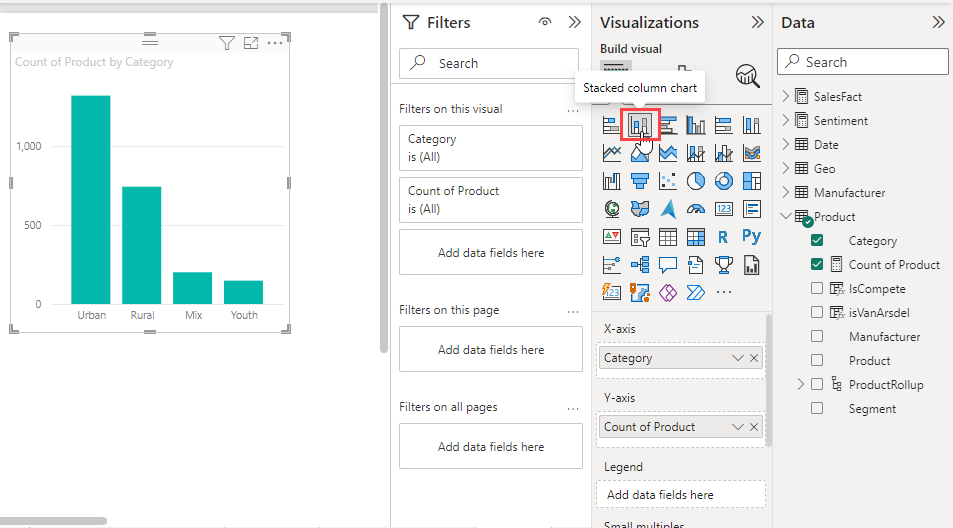Select the Stacked area chart visual
The height and width of the screenshot is (528, 953).
pyautogui.click(x=667, y=153)
